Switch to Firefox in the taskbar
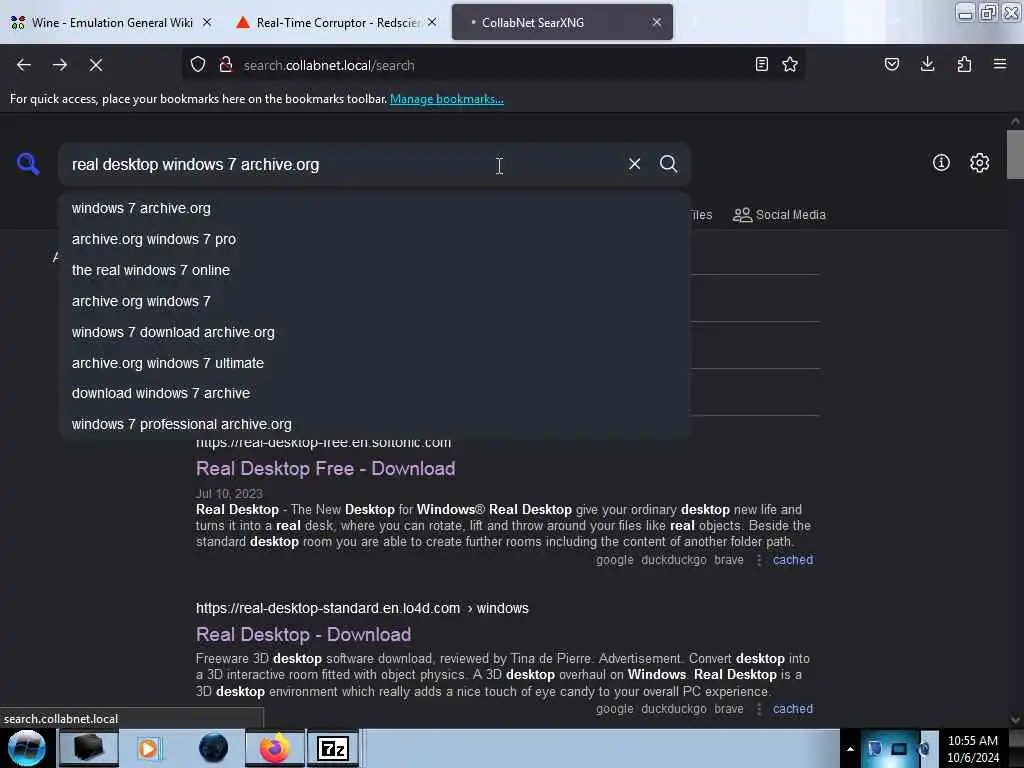The height and width of the screenshot is (768, 1024). point(275,748)
